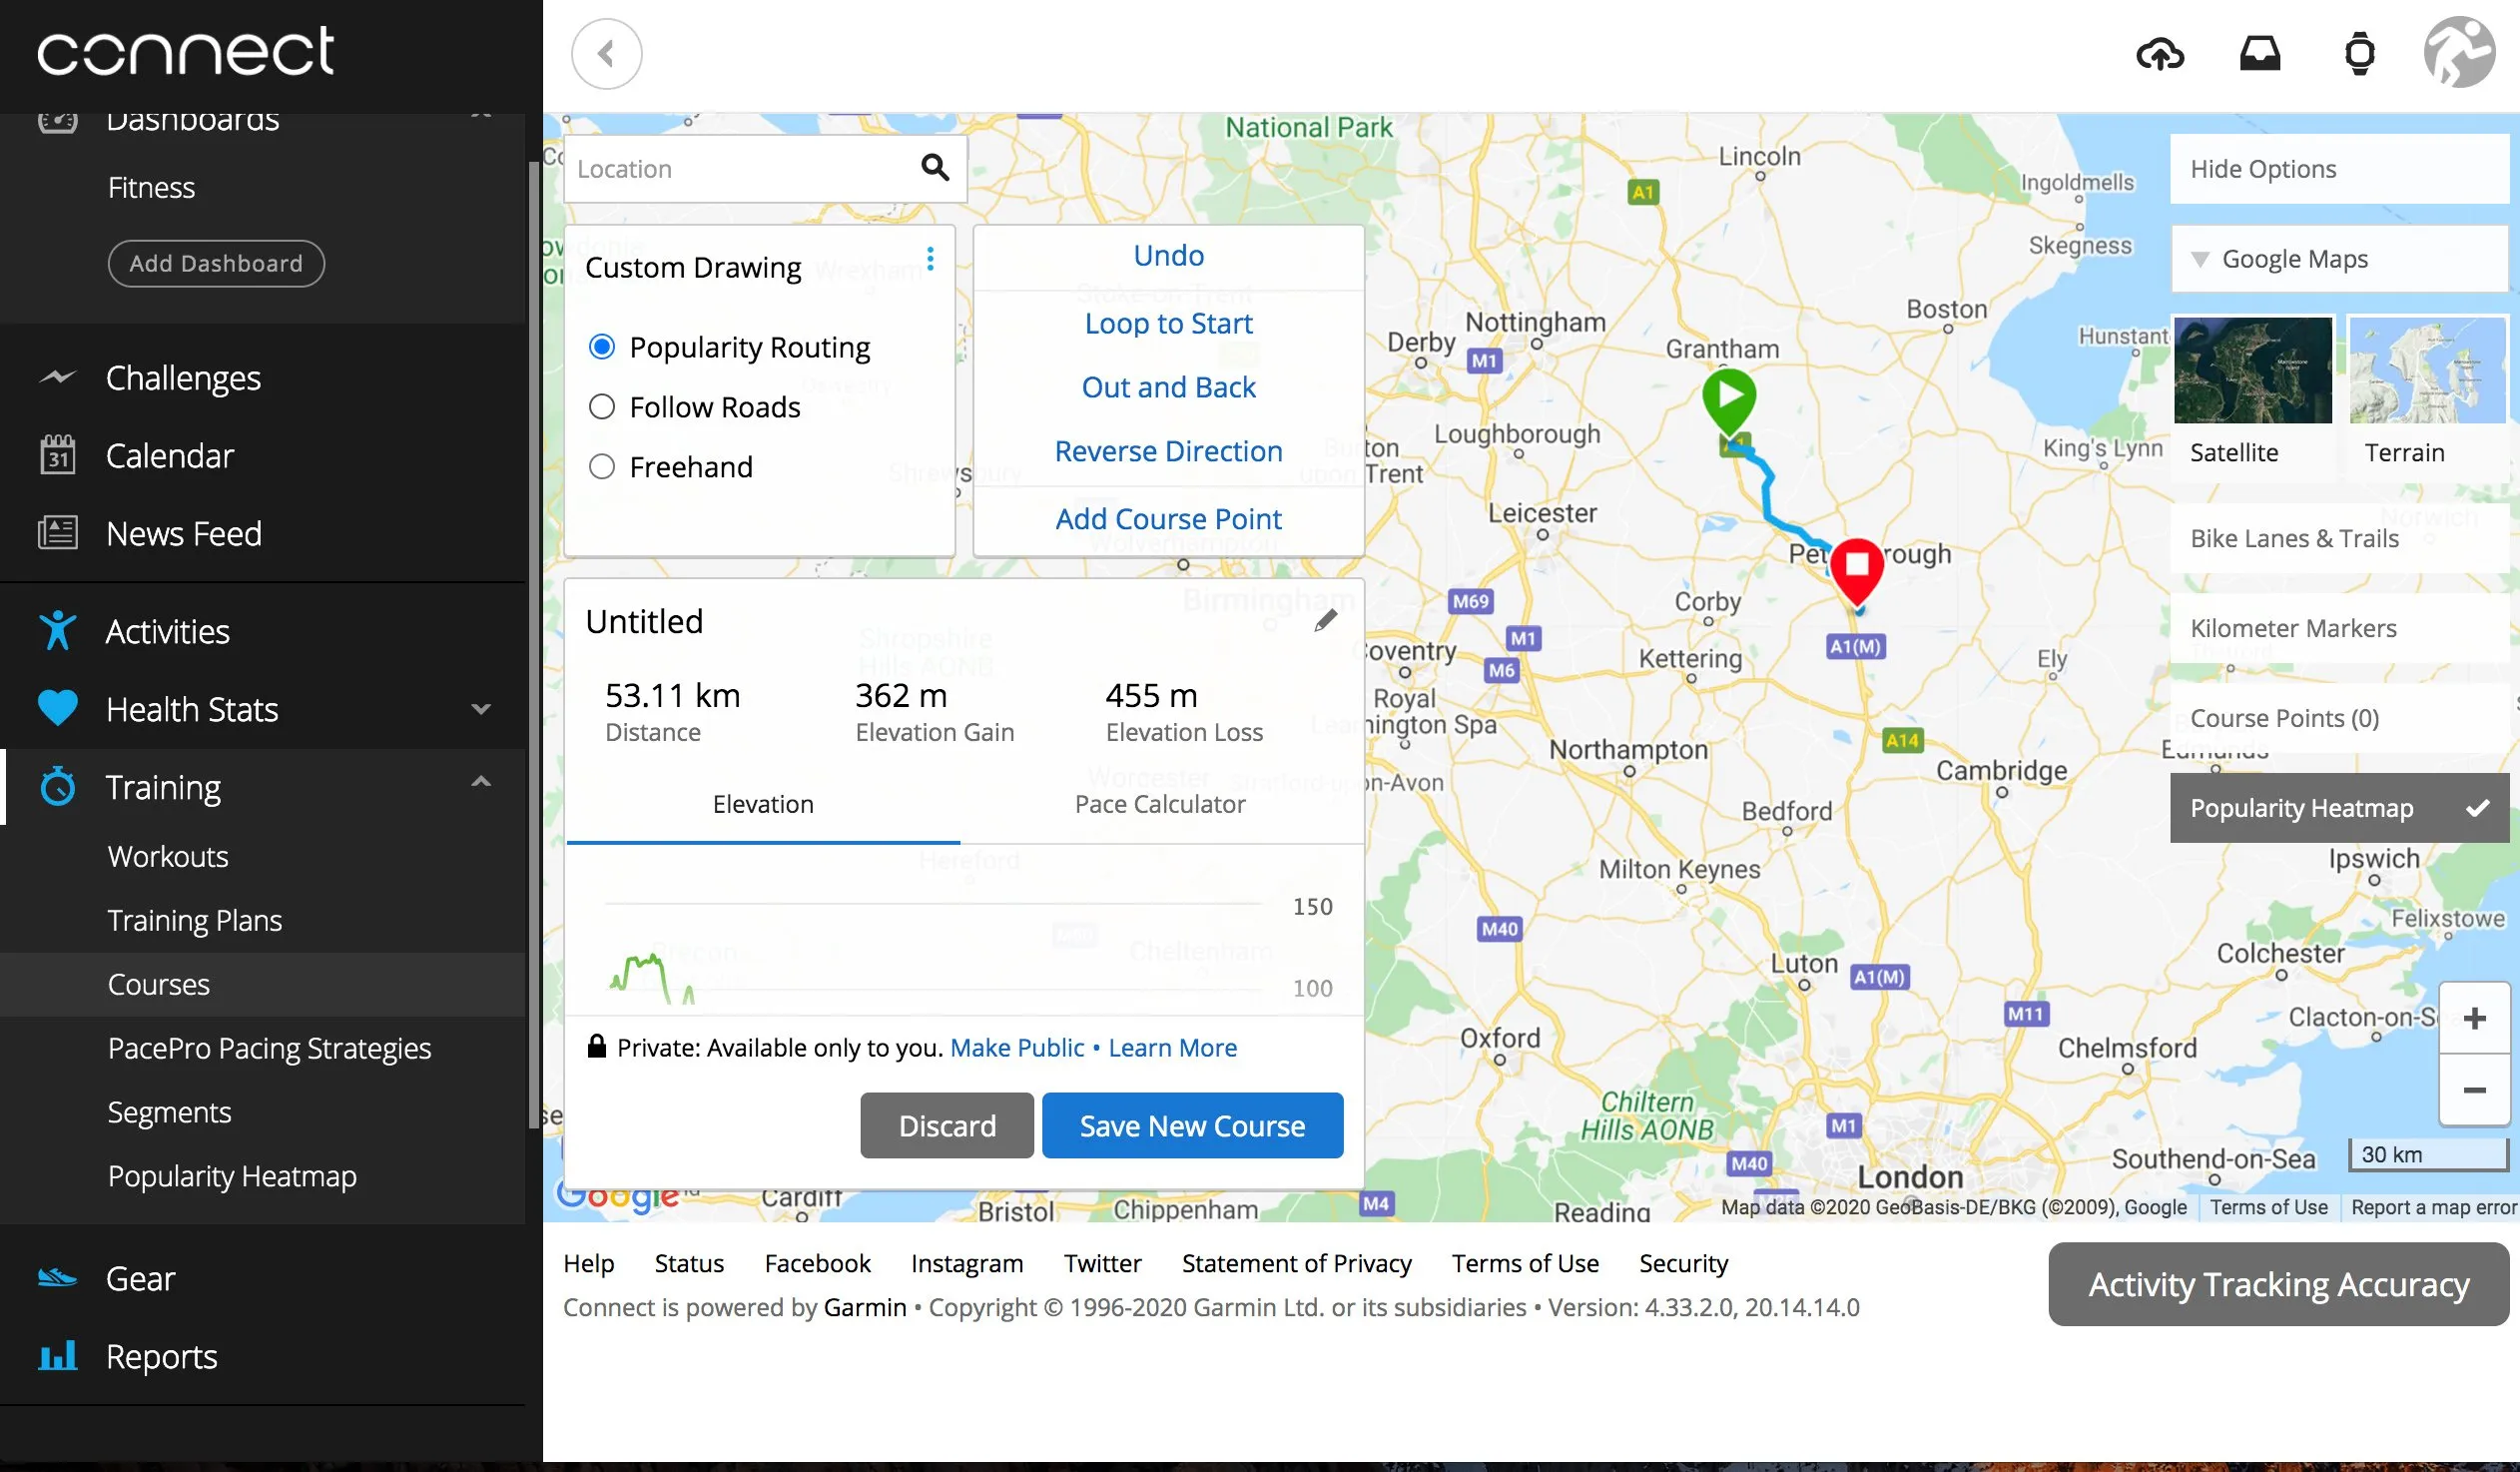Click the green start marker on map
Image resolution: width=2520 pixels, height=1472 pixels.
[x=1729, y=400]
